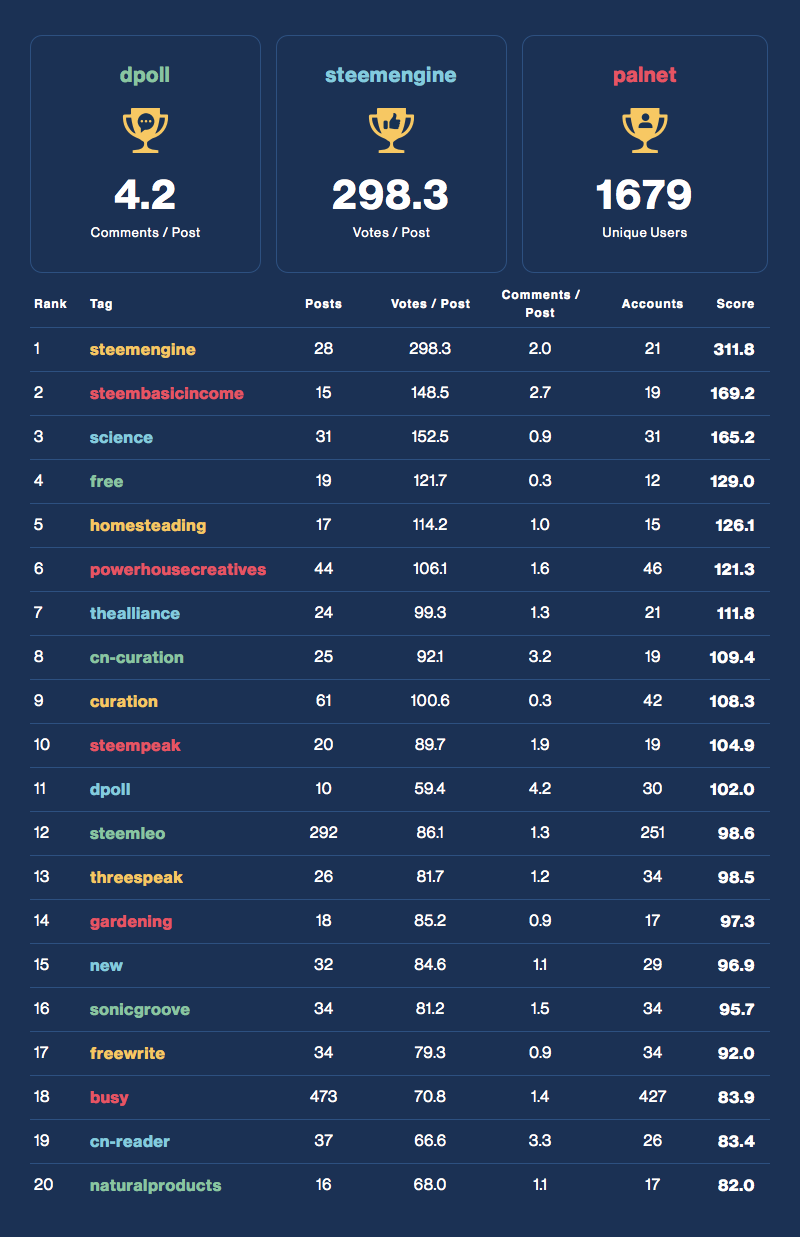Select rank number 20
Screen dimensions: 800x1237
43,1185
